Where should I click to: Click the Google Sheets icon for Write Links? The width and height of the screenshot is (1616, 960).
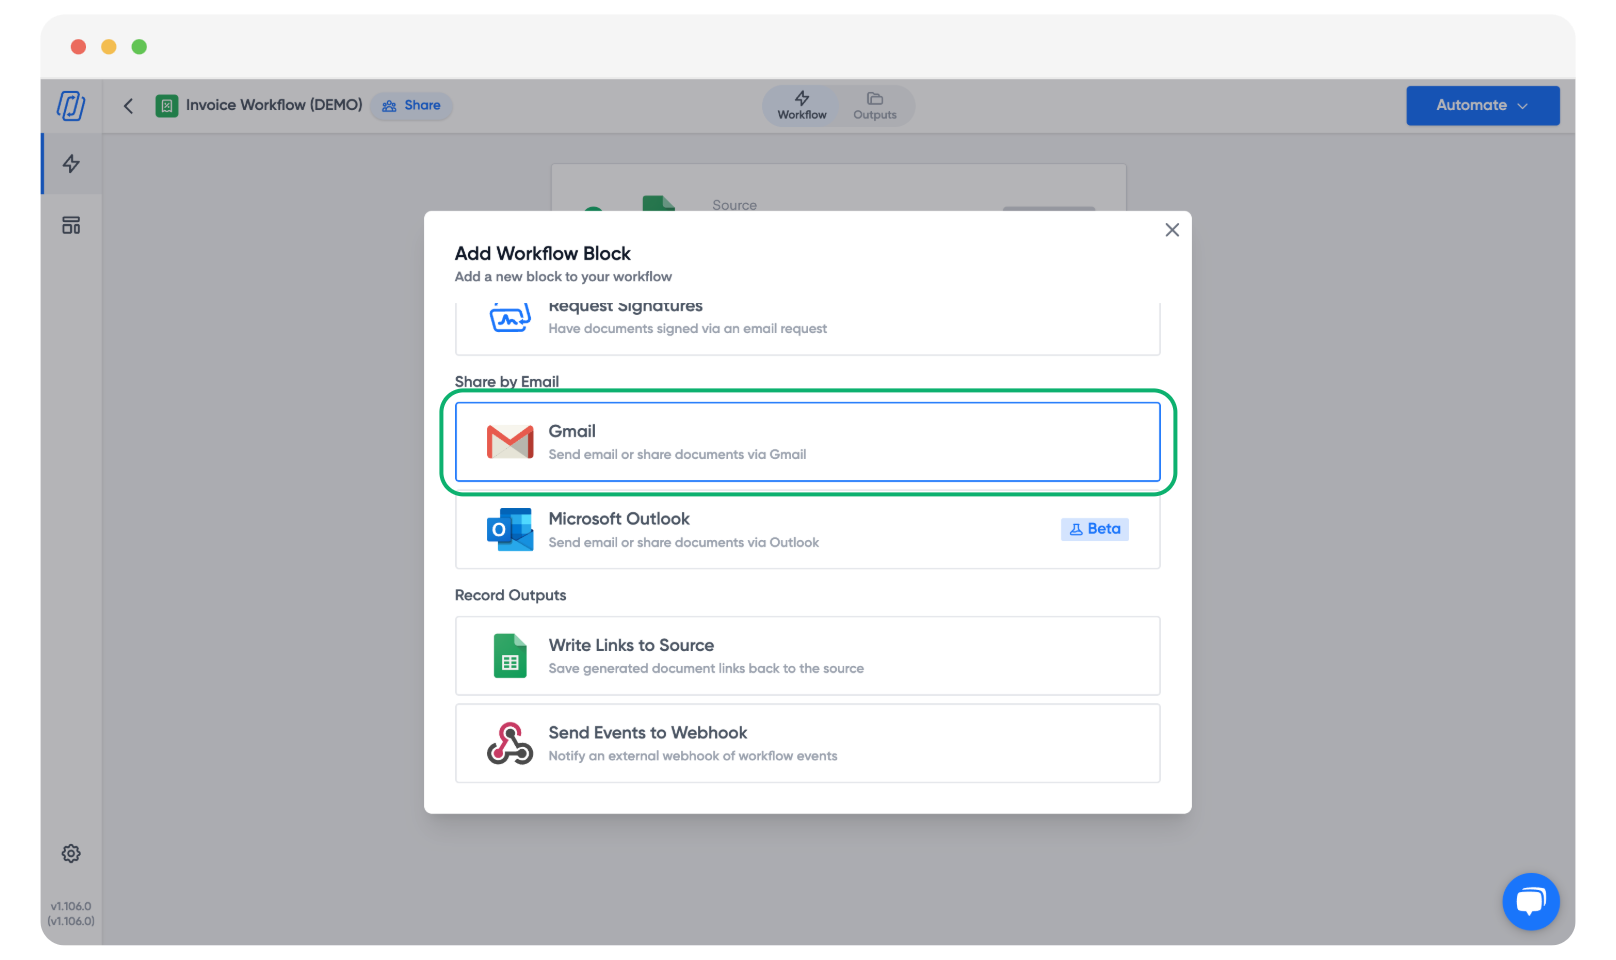[509, 656]
